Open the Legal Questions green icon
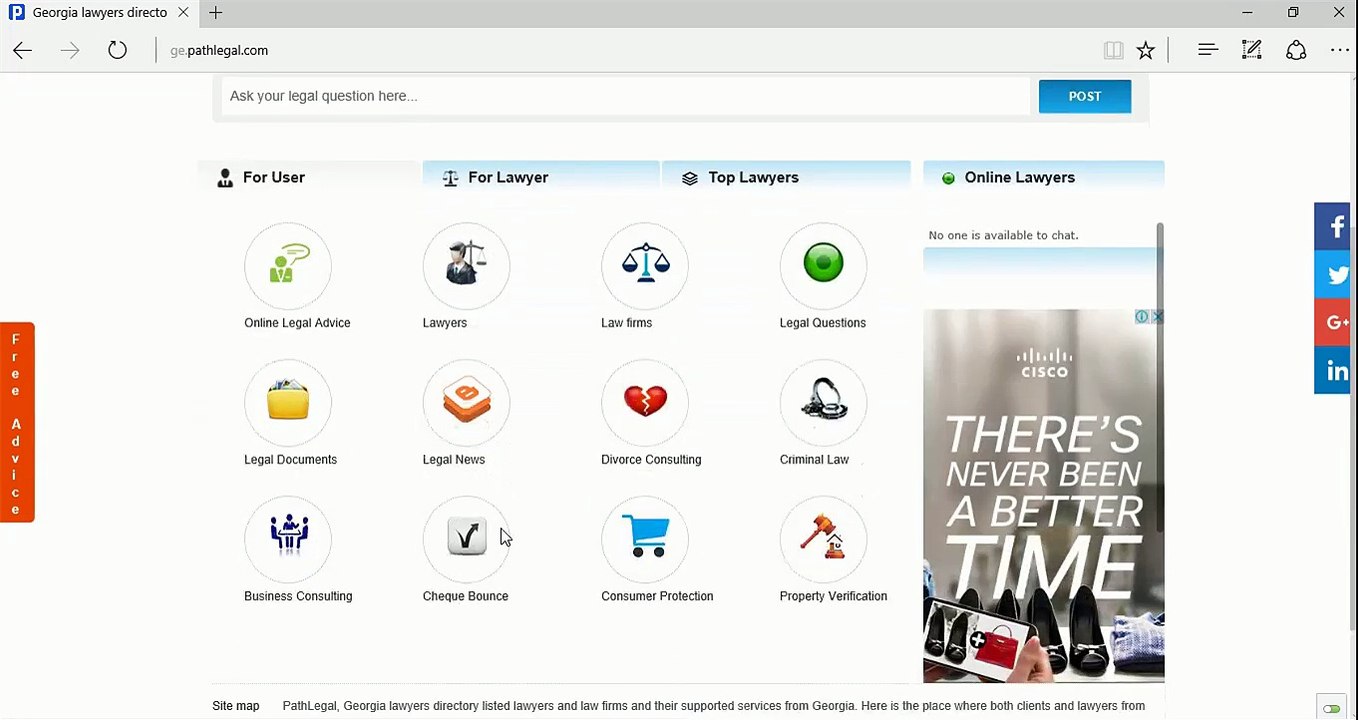This screenshot has height=720, width=1358. (823, 266)
